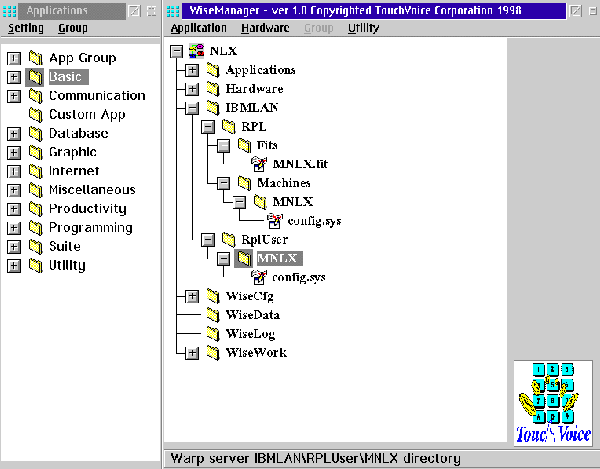Collapse the NLX root node
The width and height of the screenshot is (600, 469).
[176, 51]
